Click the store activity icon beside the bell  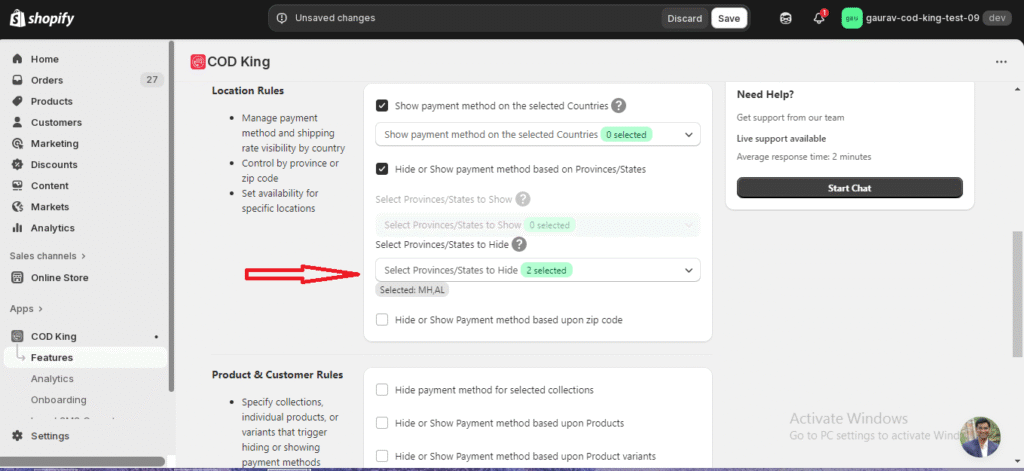coord(786,18)
